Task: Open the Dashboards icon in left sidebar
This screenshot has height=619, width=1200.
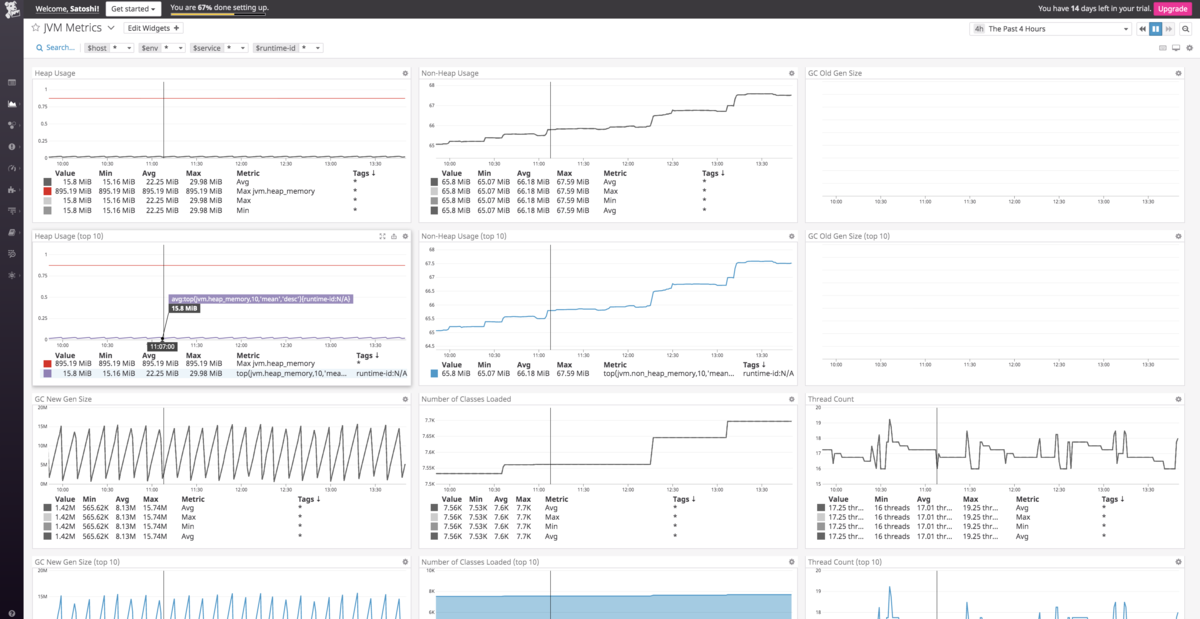Action: 11,104
